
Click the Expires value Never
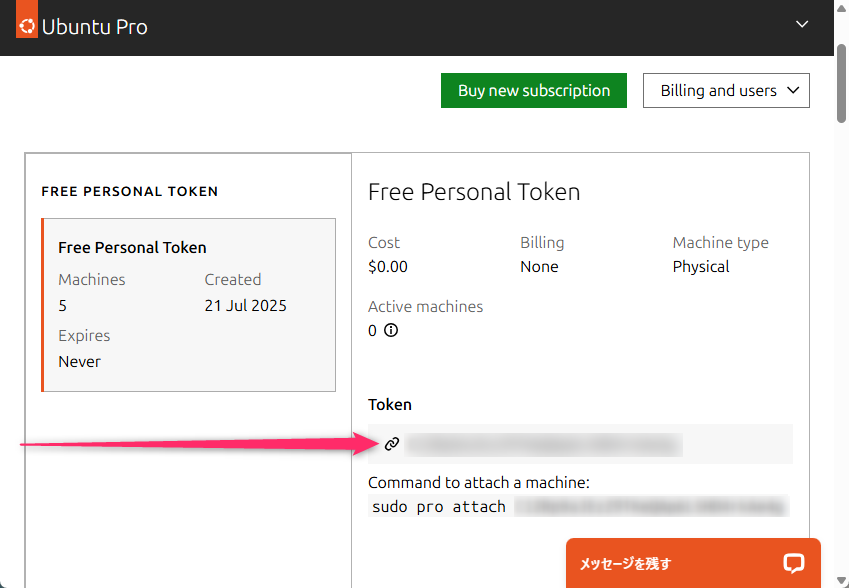coord(80,361)
